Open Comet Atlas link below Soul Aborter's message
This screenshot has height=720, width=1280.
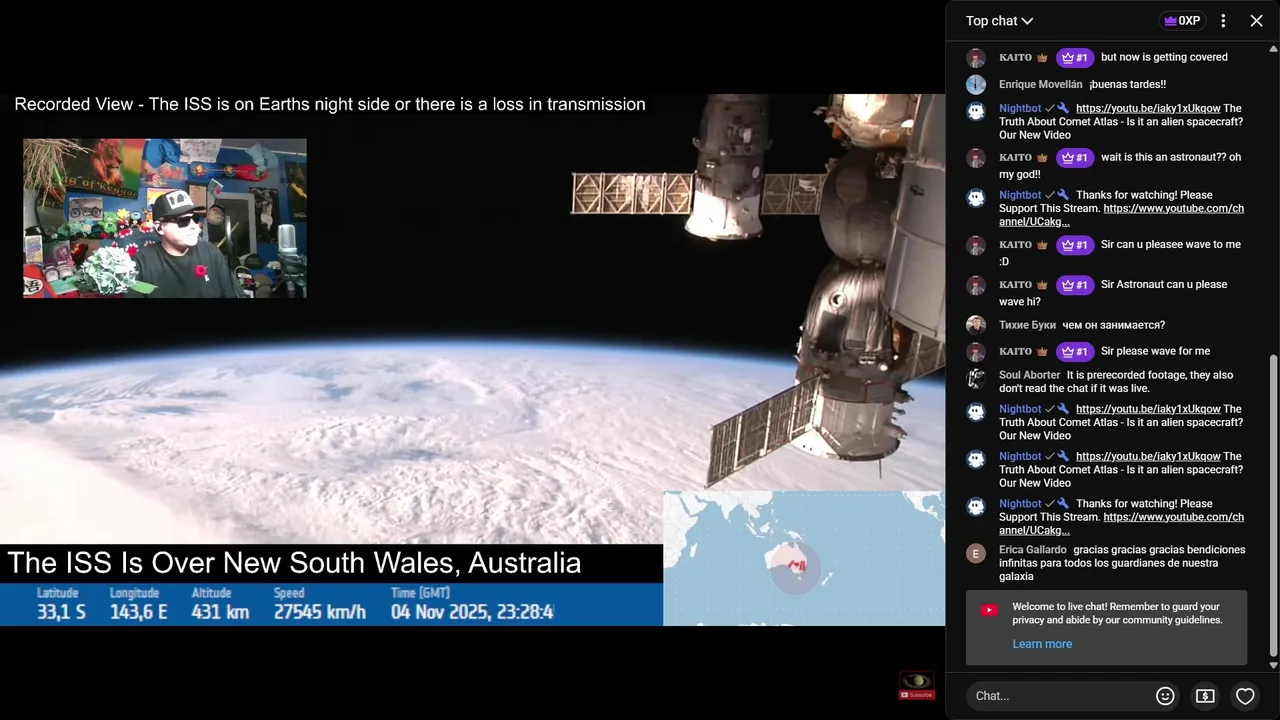(1148, 409)
